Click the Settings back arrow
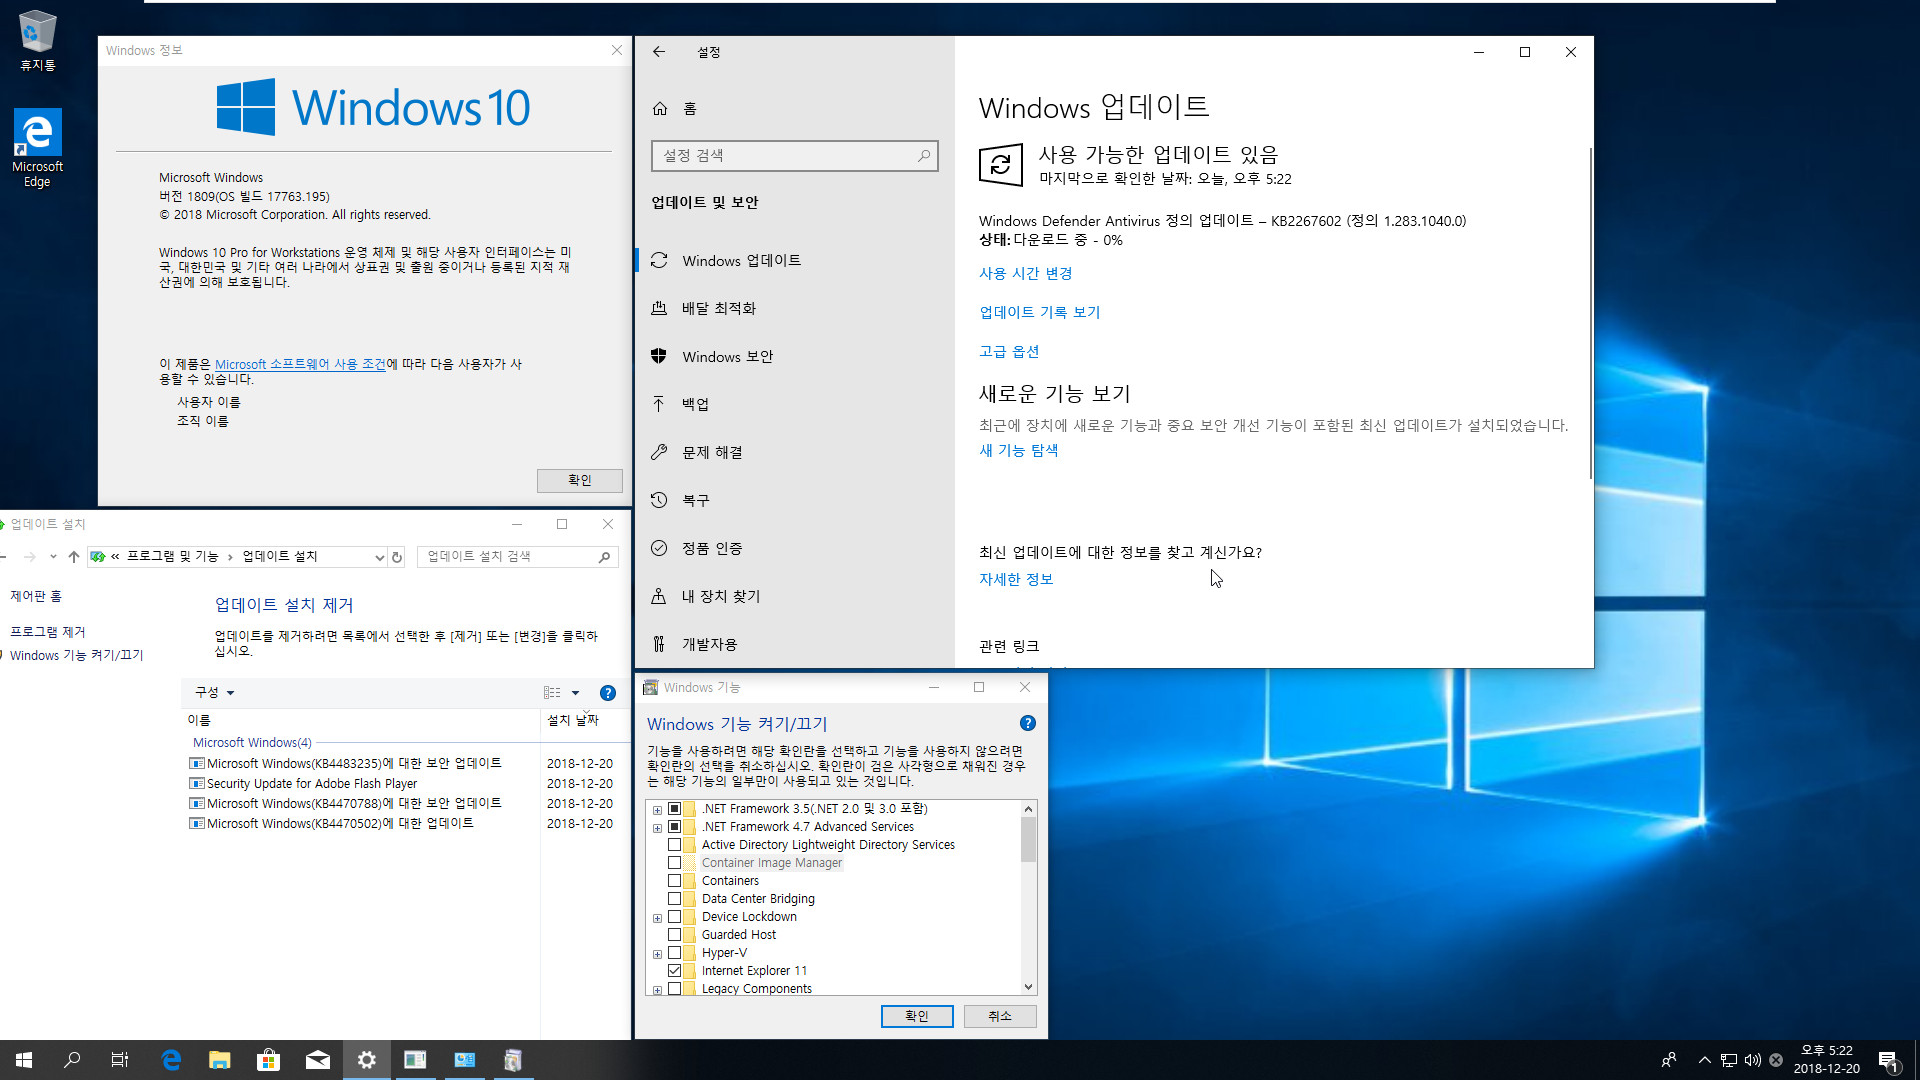Screen dimensions: 1920x1080 point(659,52)
